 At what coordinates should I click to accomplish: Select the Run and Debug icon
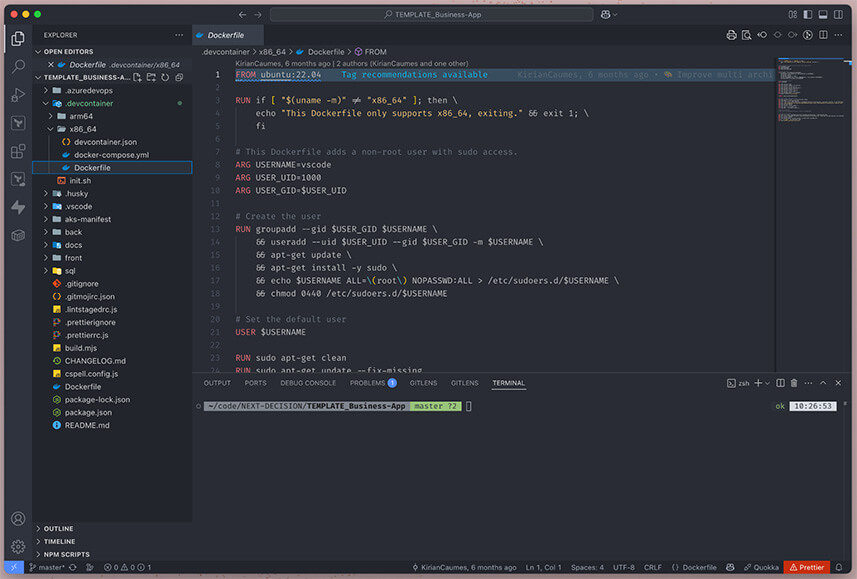16,96
